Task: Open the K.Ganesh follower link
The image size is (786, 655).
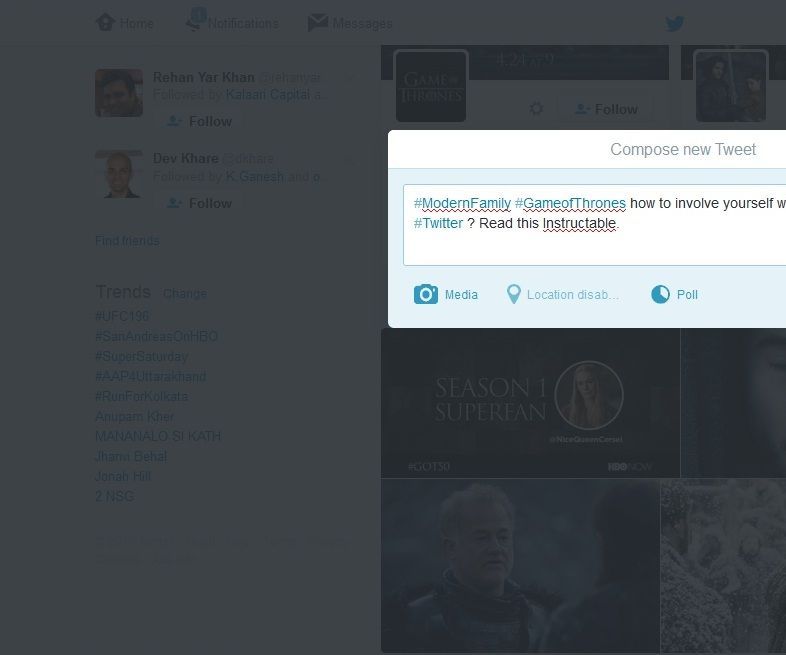Action: click(x=255, y=176)
